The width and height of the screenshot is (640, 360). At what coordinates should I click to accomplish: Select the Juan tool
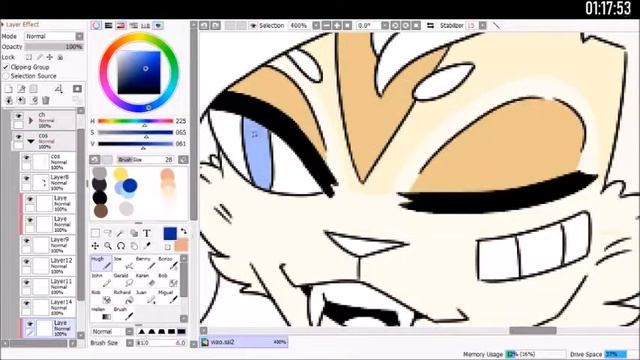coord(145,297)
